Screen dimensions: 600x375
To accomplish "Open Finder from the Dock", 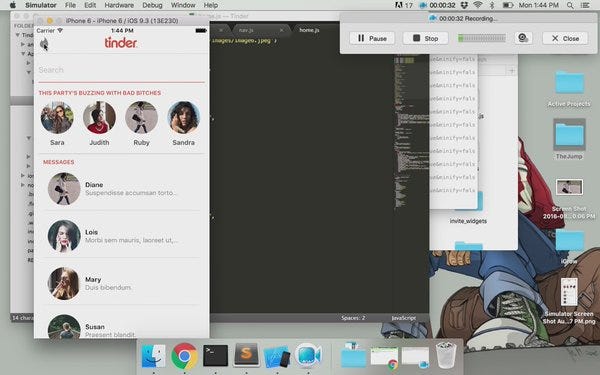I will click(153, 356).
